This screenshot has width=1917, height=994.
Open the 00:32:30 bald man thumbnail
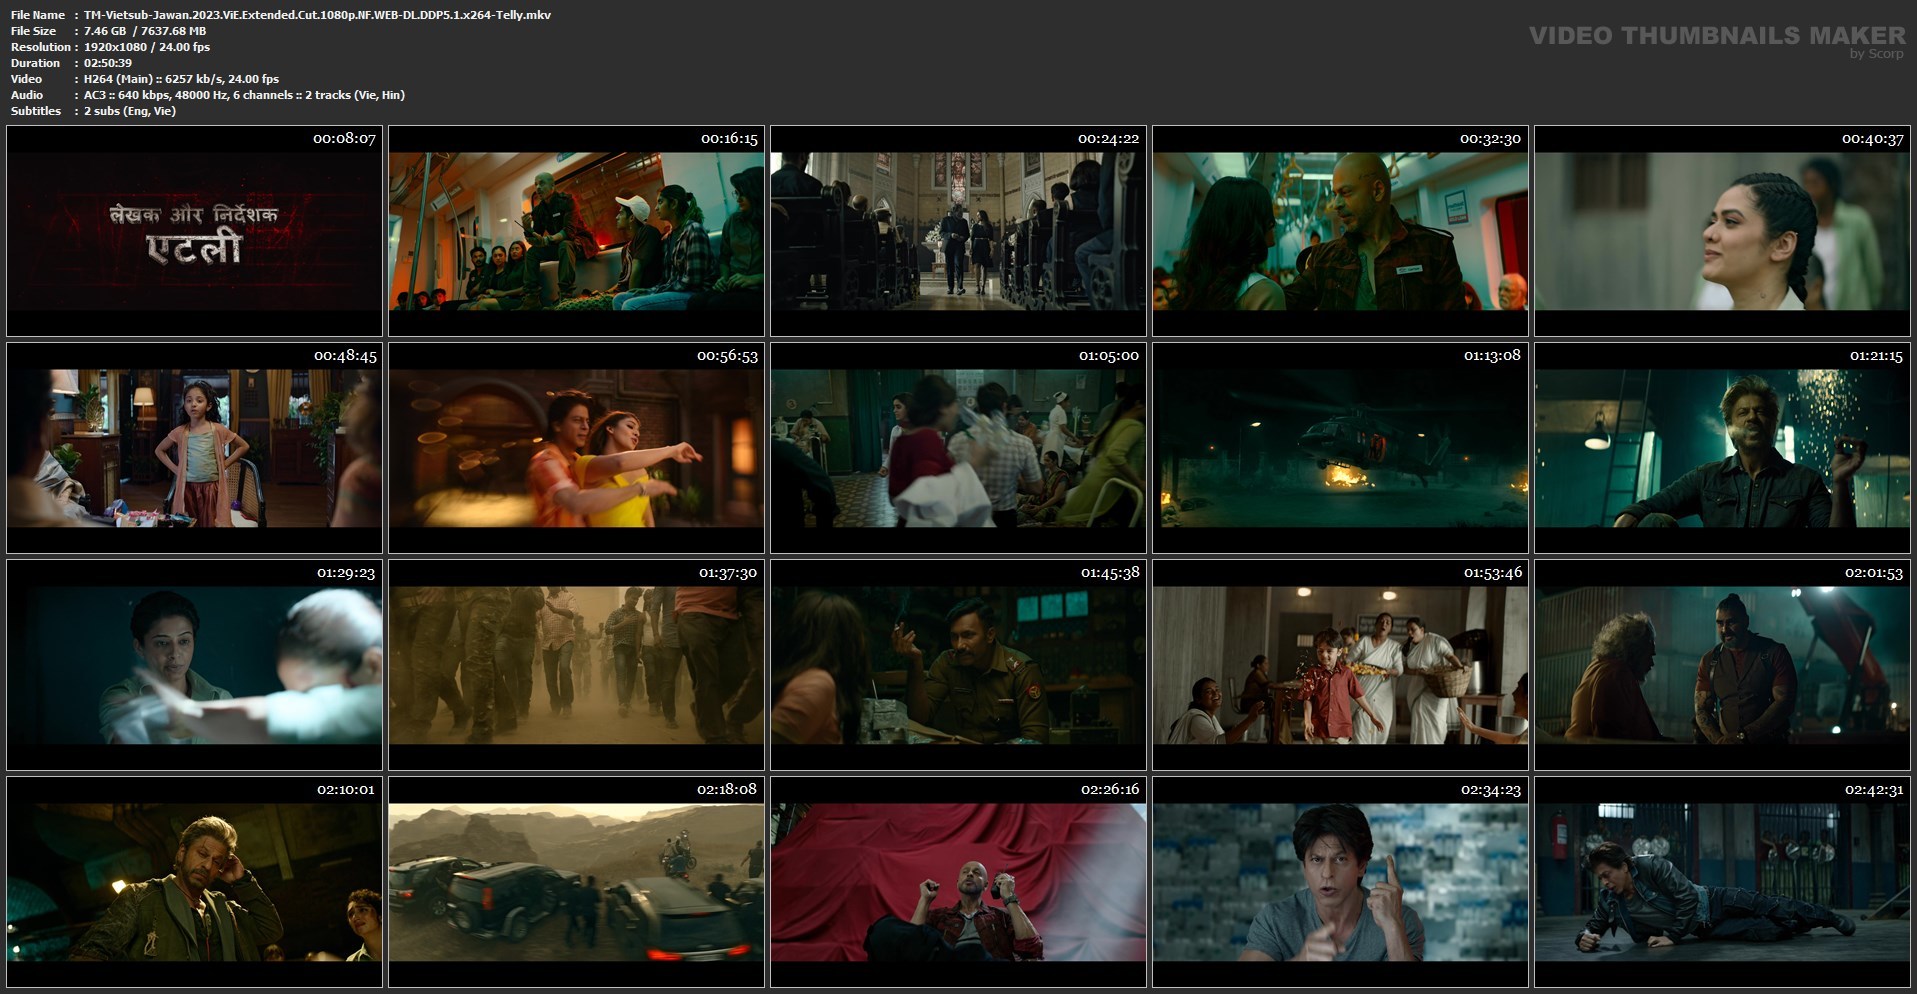[1340, 231]
